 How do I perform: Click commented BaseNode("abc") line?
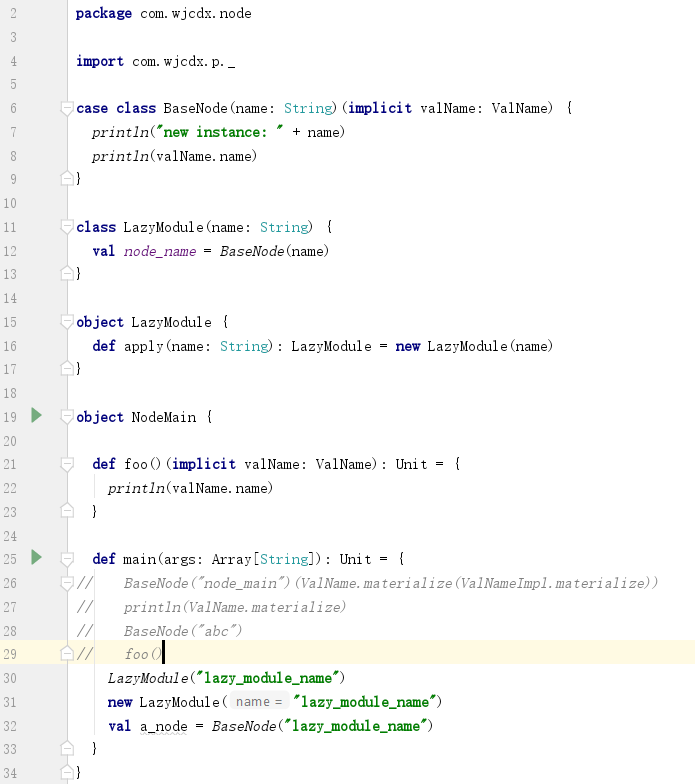tap(183, 631)
